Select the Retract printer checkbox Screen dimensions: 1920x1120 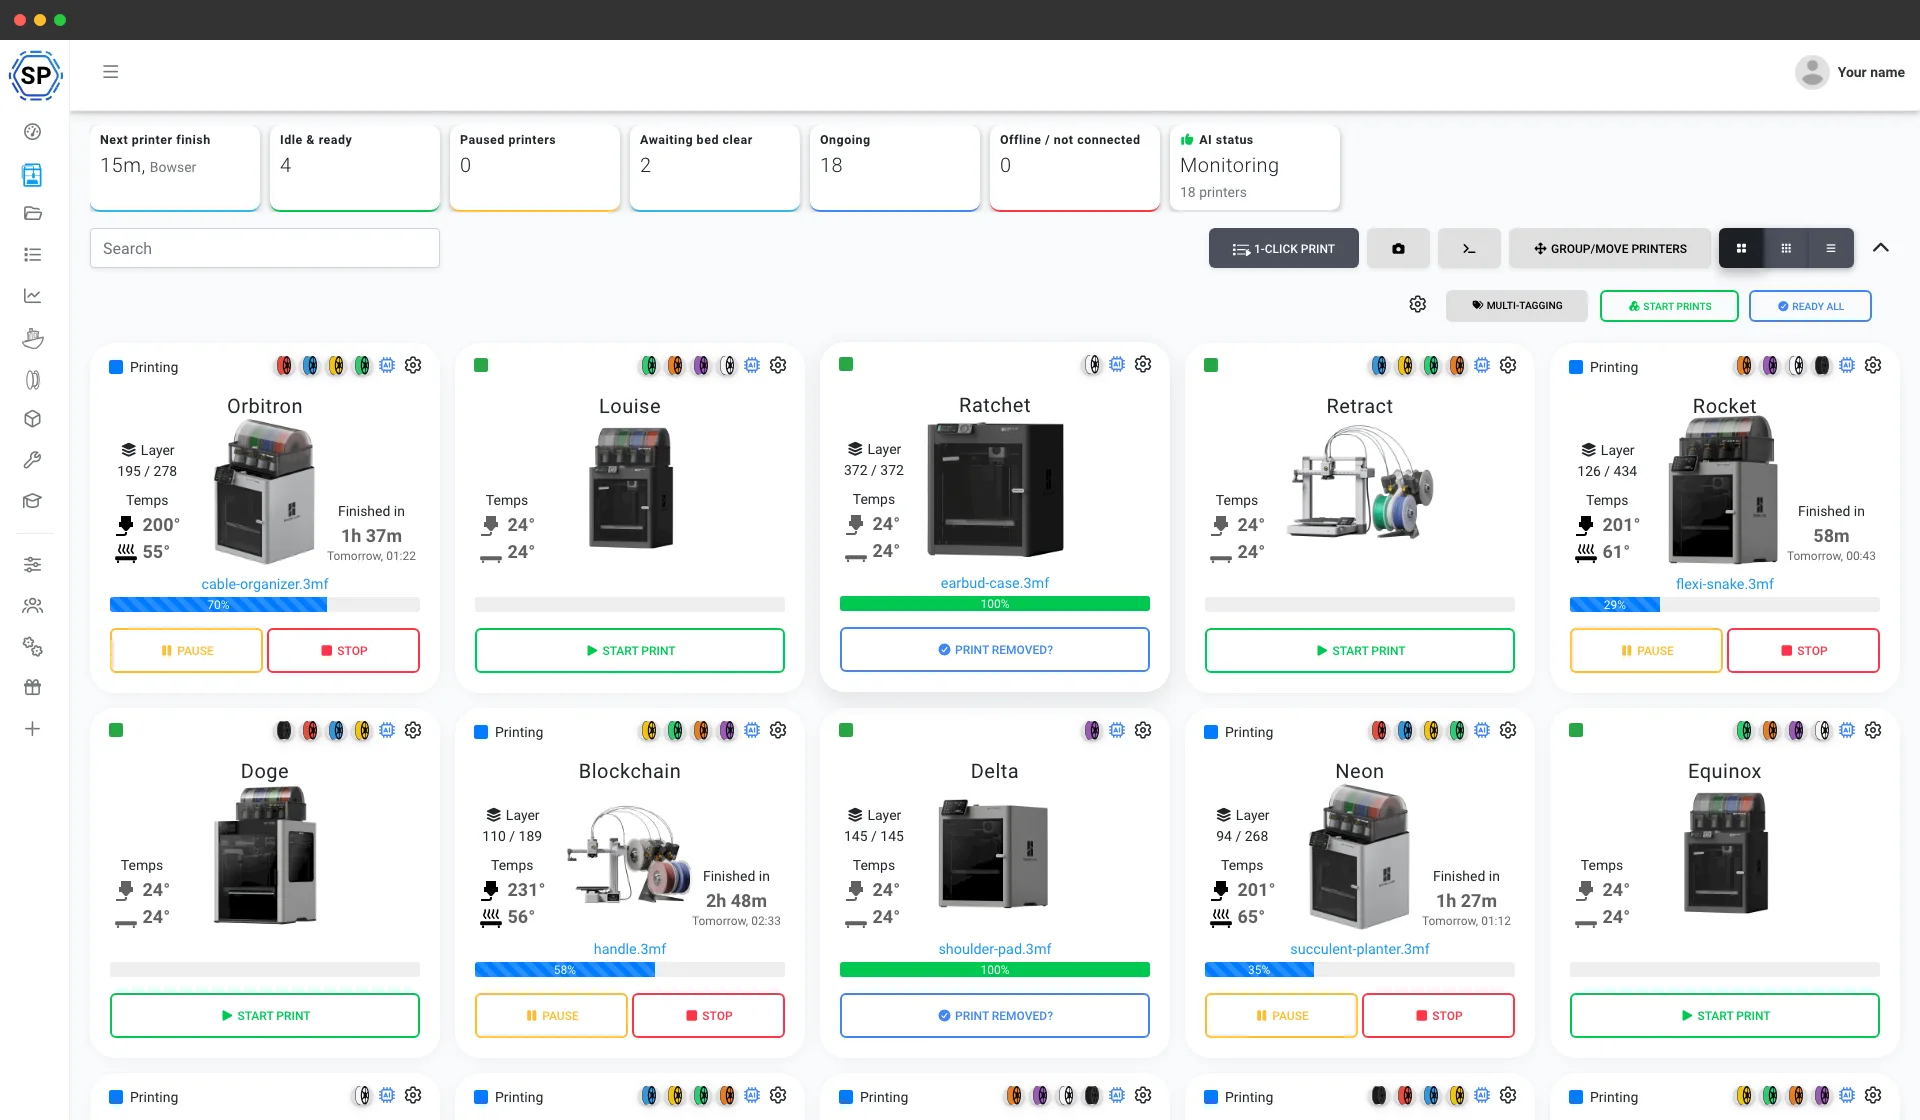point(1211,365)
